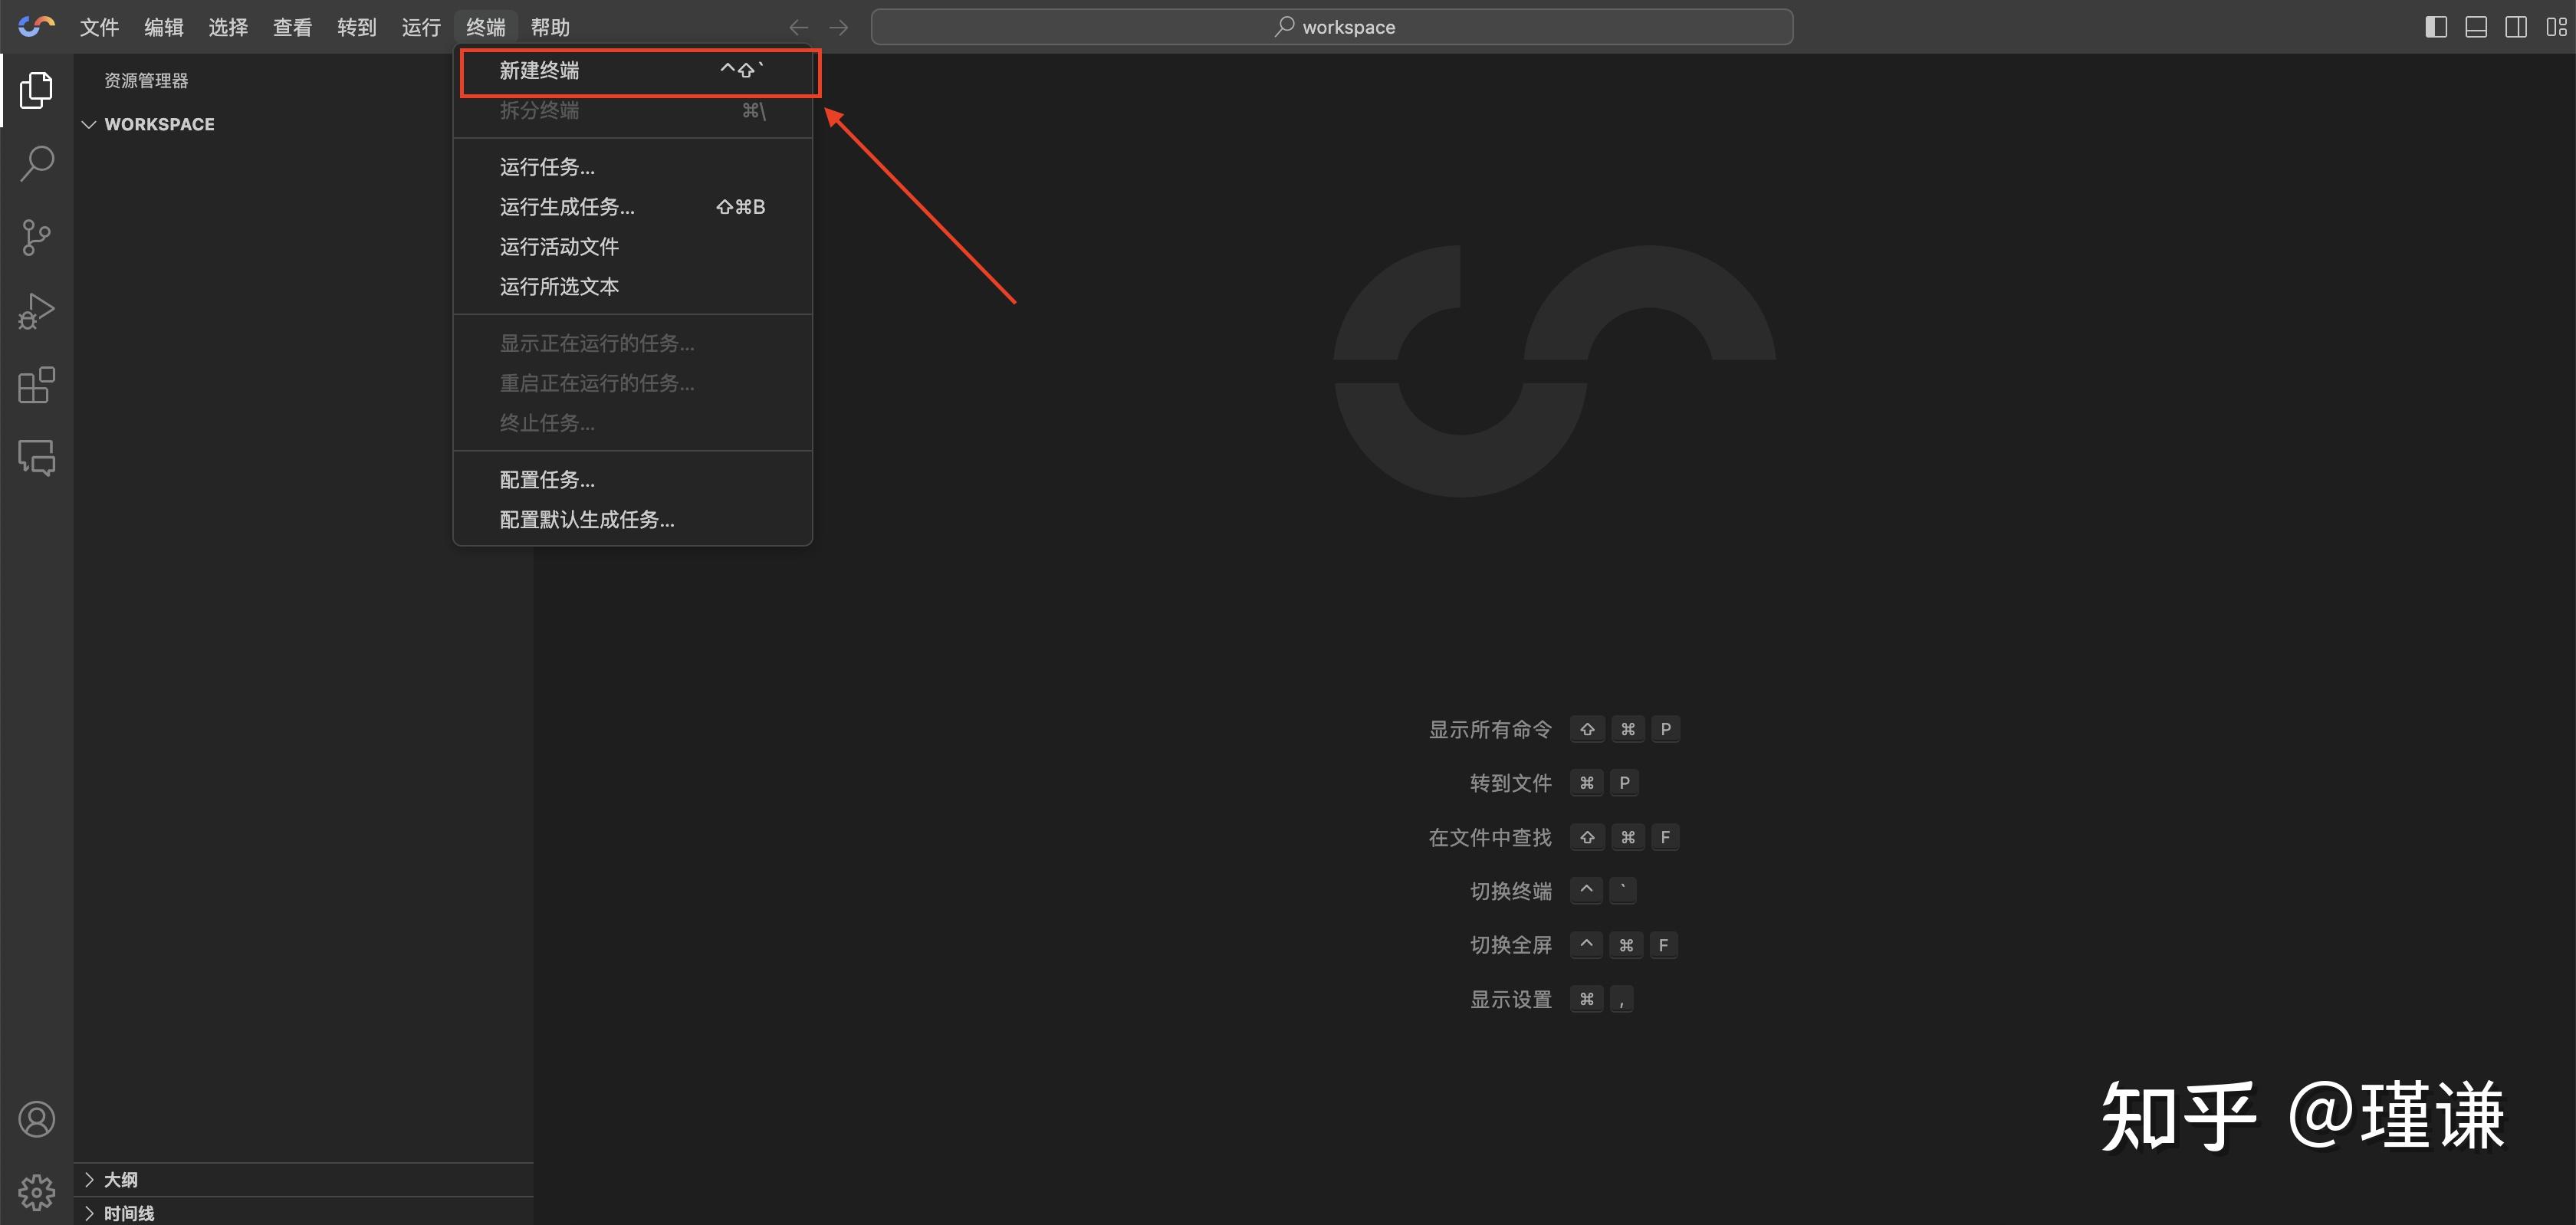The height and width of the screenshot is (1225, 2576).
Task: Open the Accounts icon at bottom left
Action: pos(36,1119)
